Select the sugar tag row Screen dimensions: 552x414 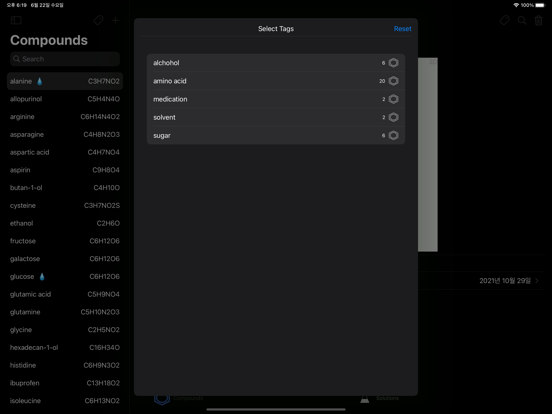click(276, 136)
